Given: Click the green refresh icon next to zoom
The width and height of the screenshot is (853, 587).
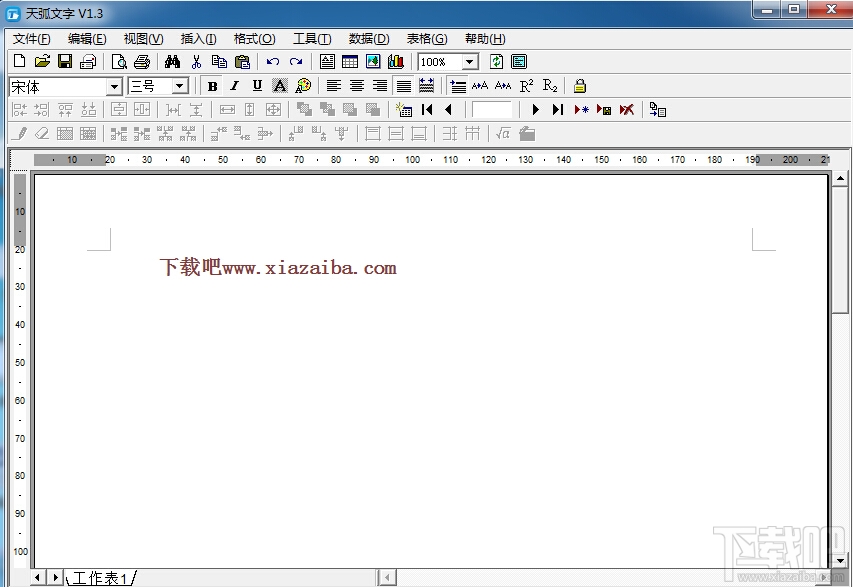Looking at the screenshot, I should 496,61.
